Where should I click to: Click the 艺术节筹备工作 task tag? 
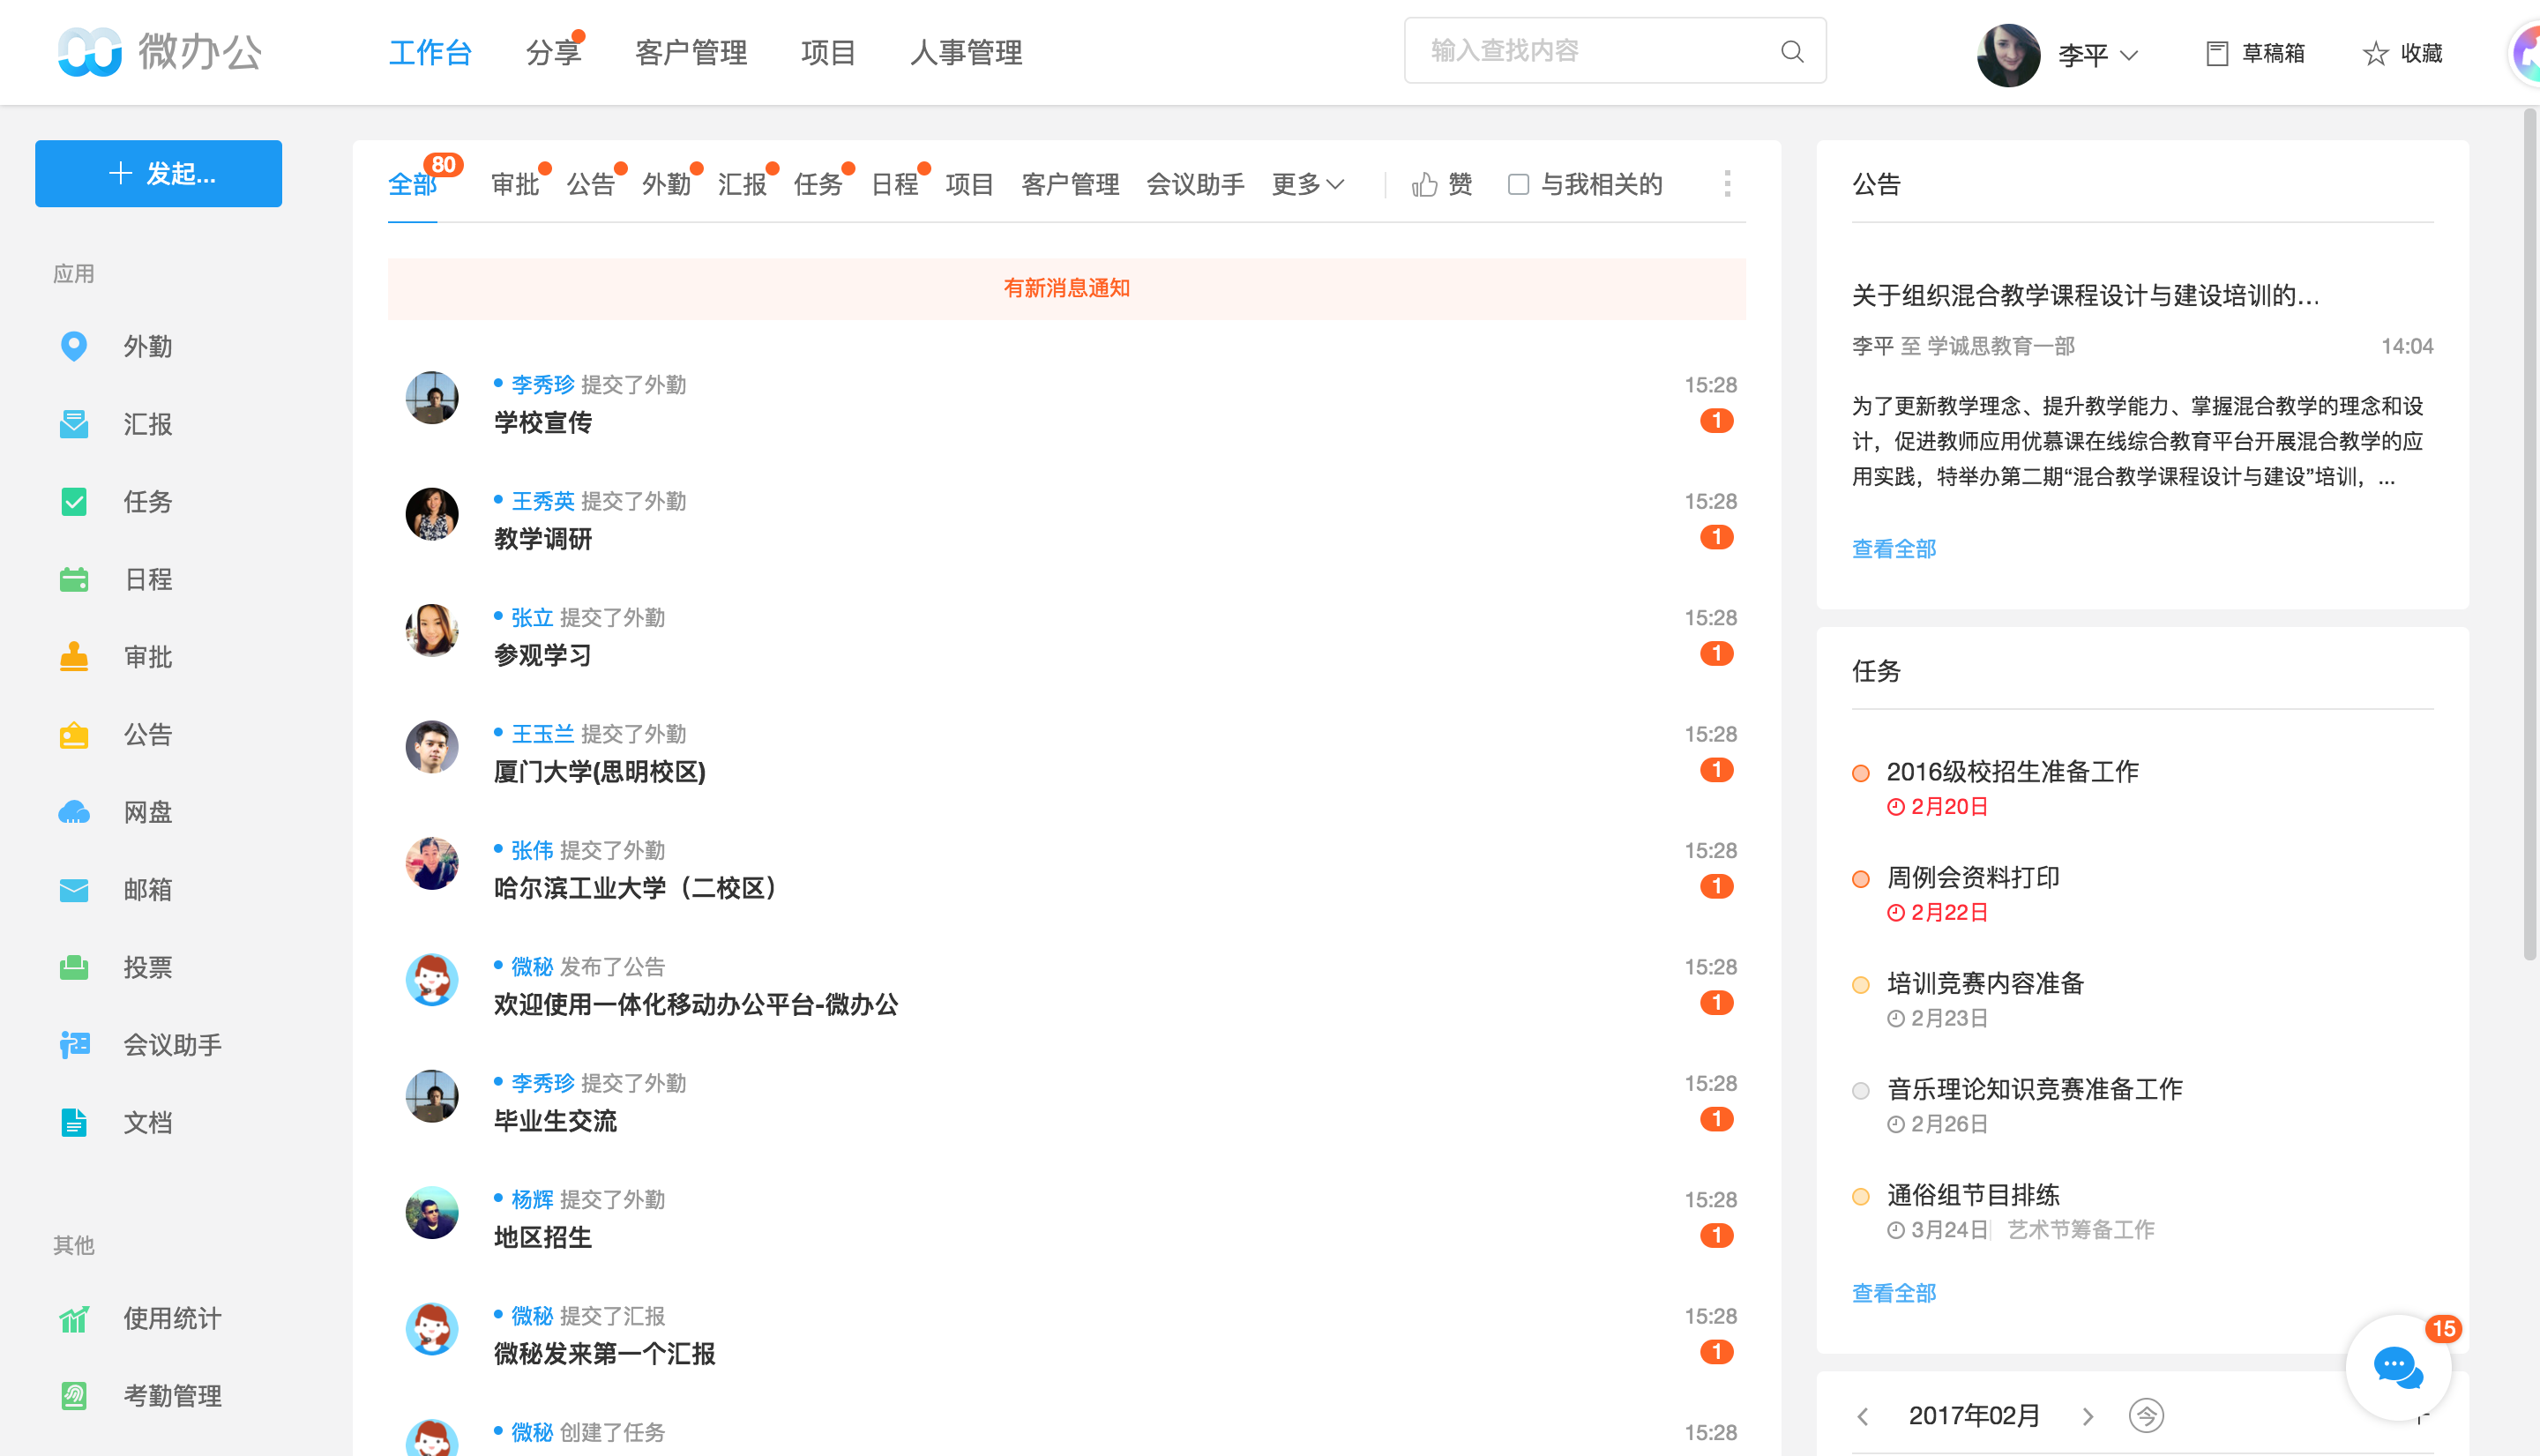(x=2081, y=1229)
